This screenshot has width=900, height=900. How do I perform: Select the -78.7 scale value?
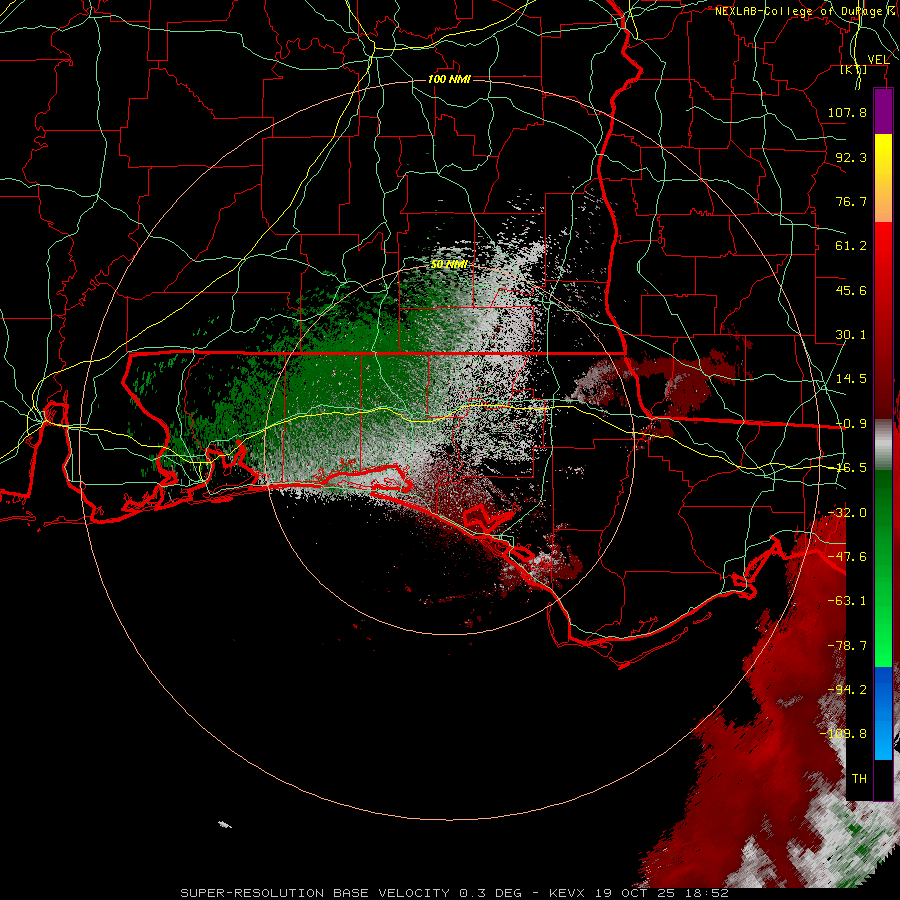click(x=847, y=646)
